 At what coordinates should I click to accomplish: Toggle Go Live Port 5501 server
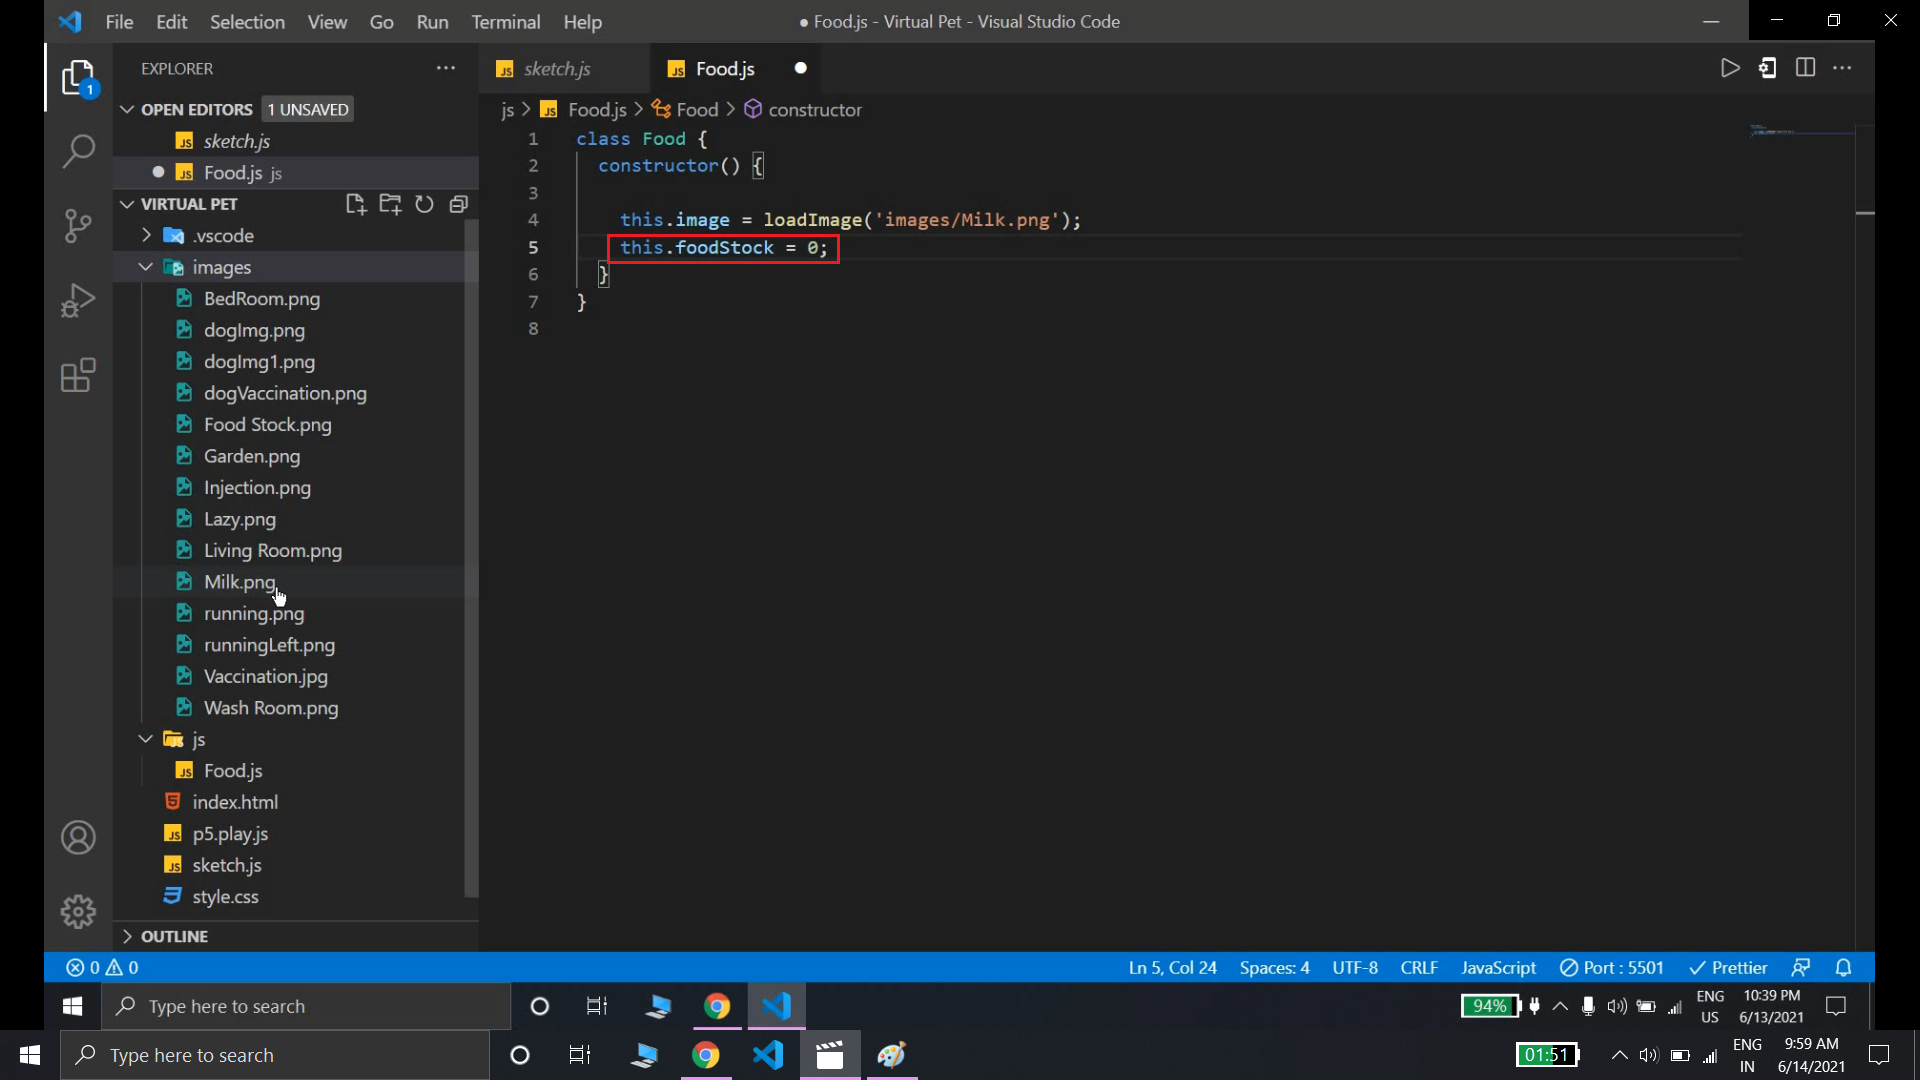(x=1612, y=967)
